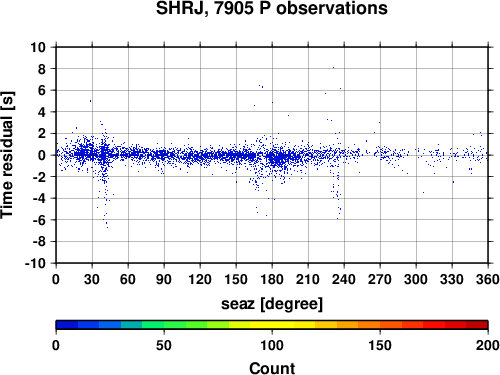Image resolution: width=500 pixels, height=375 pixels.
Task: Click x-axis tick label 270
Action: click(x=380, y=279)
